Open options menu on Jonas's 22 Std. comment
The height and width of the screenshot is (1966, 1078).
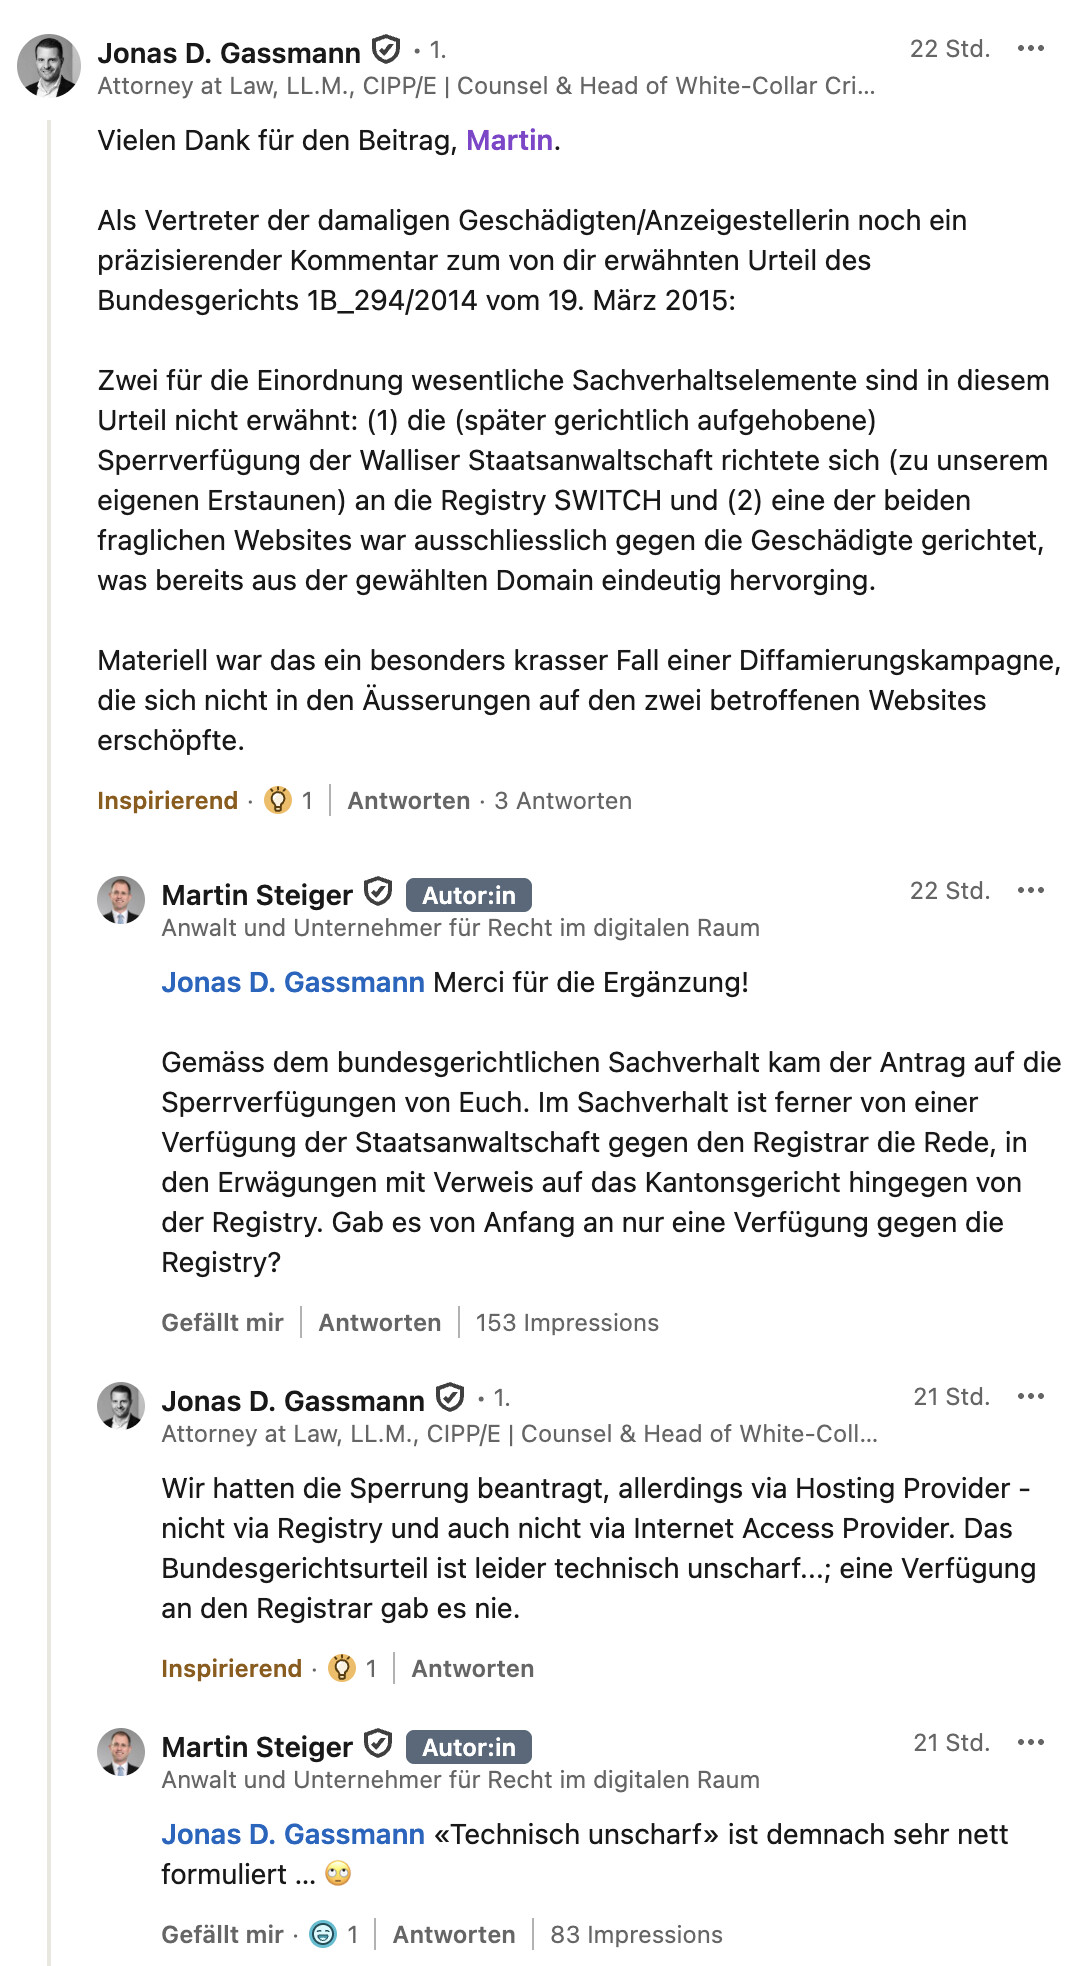click(x=1030, y=49)
